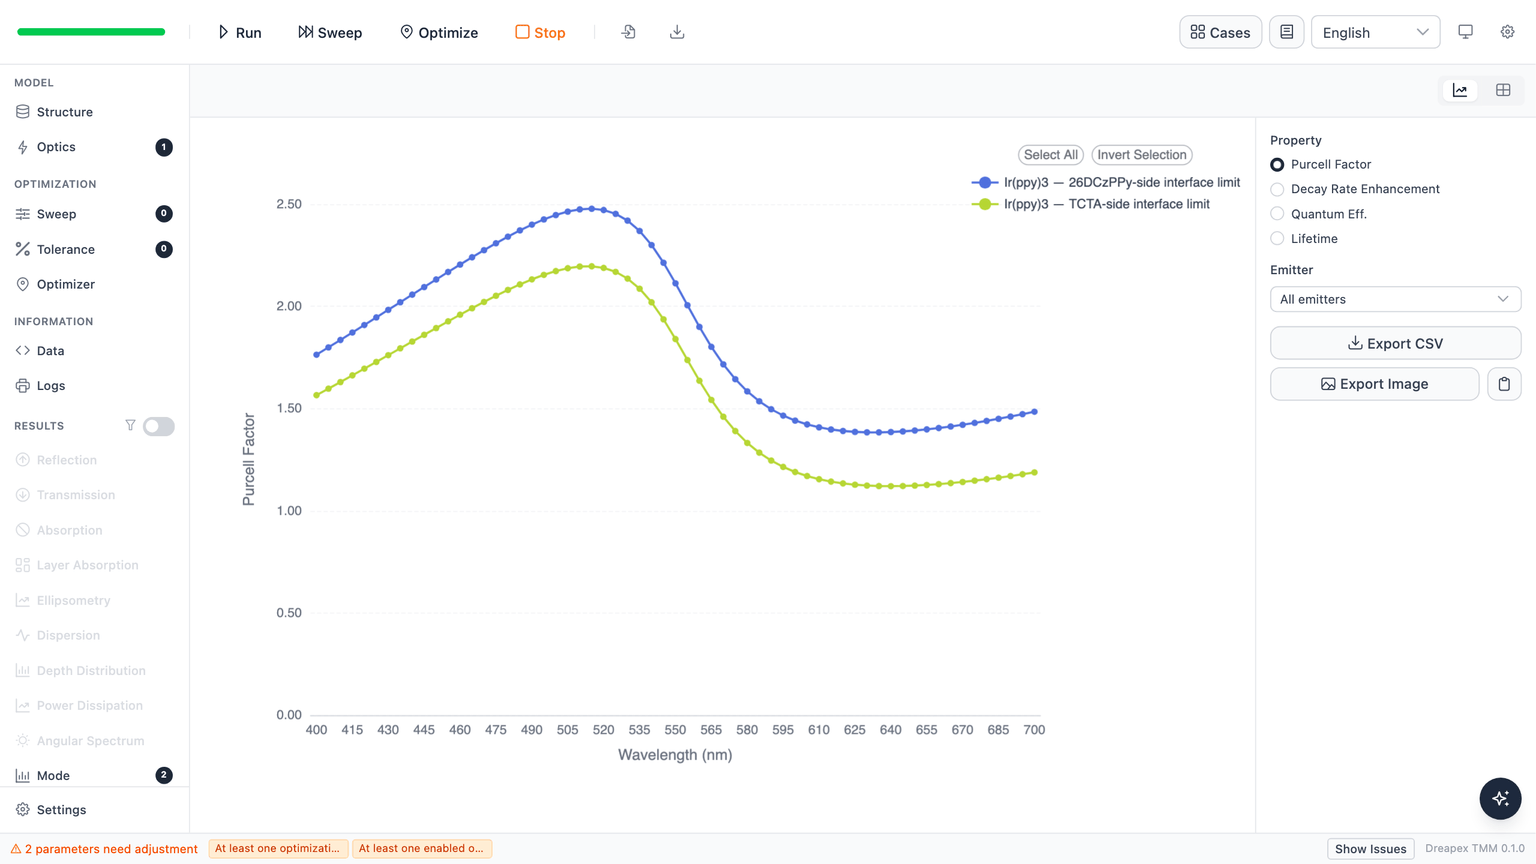Viewport: 1536px width, 864px height.
Task: Open the gear settings icon top right
Action: coord(1507,32)
